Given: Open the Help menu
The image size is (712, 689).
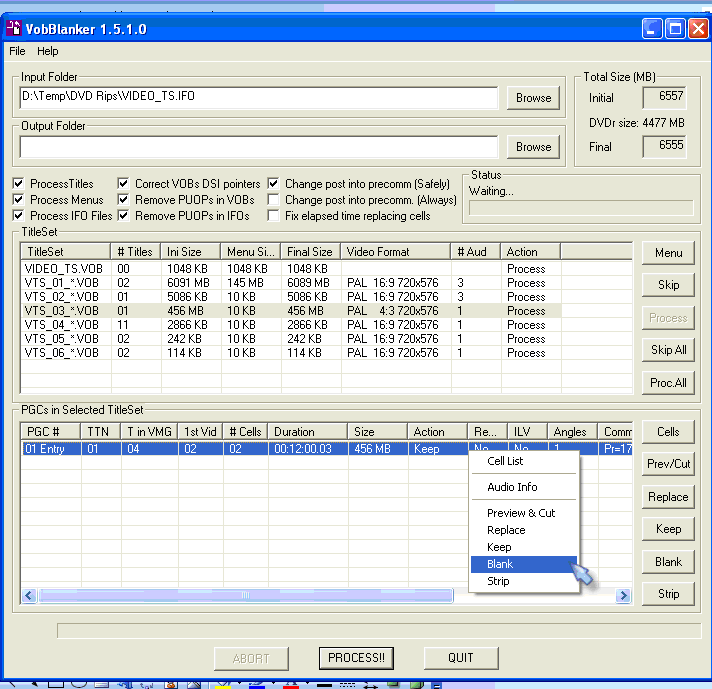Looking at the screenshot, I should [x=48, y=51].
